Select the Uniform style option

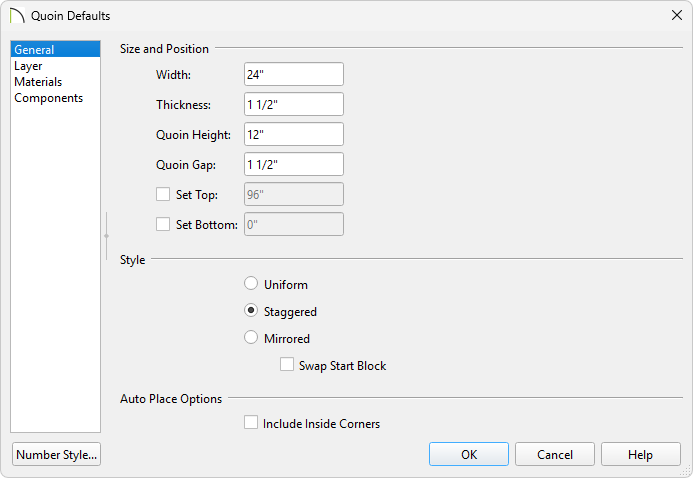251,283
